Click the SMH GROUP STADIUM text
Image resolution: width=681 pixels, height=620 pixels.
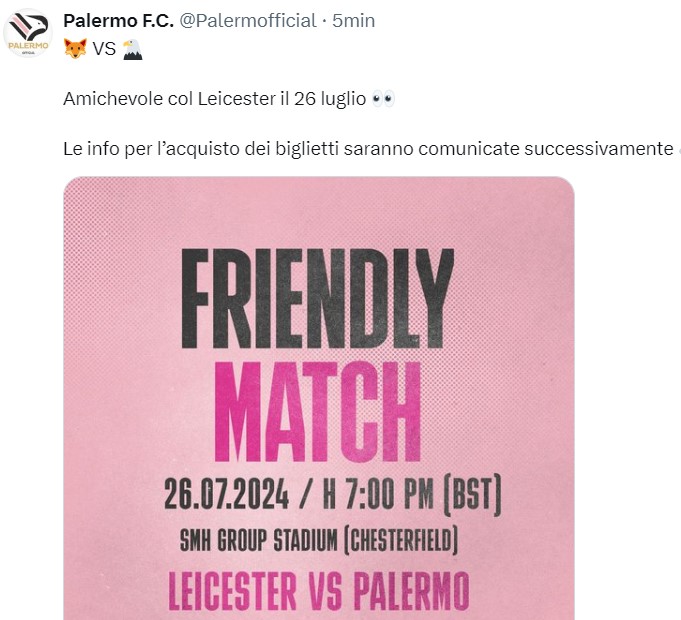point(258,541)
